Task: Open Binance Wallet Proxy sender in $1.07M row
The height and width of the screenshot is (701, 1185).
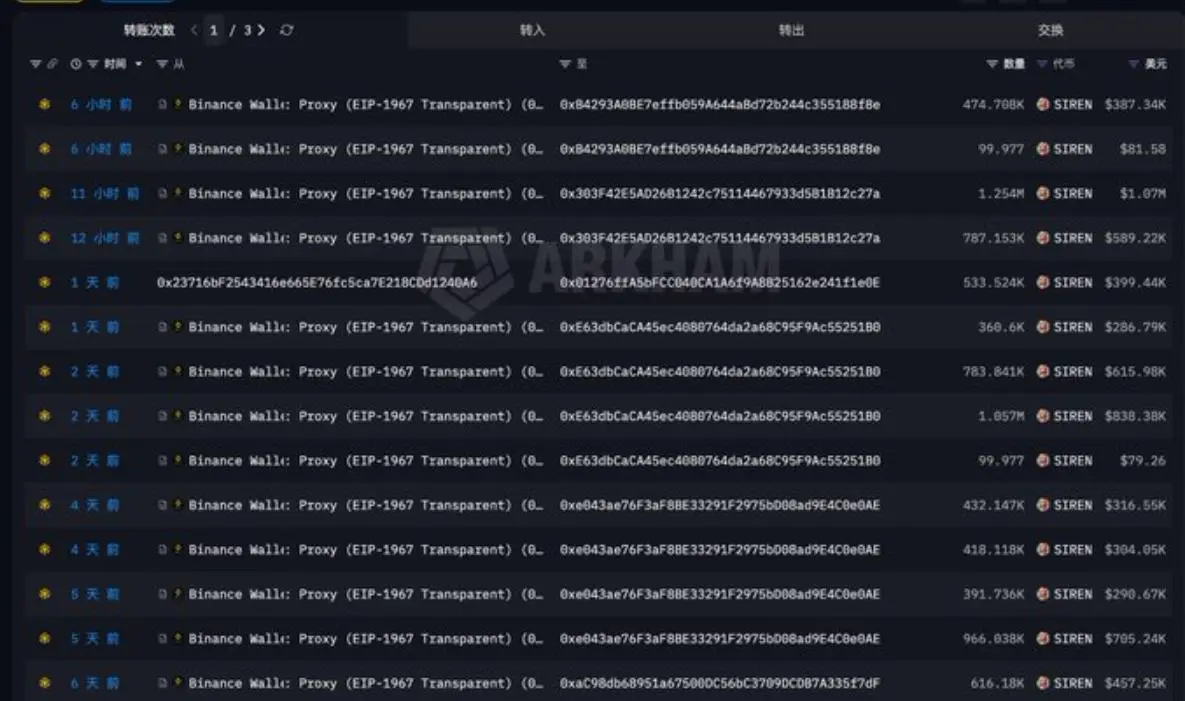Action: pyautogui.click(x=366, y=193)
